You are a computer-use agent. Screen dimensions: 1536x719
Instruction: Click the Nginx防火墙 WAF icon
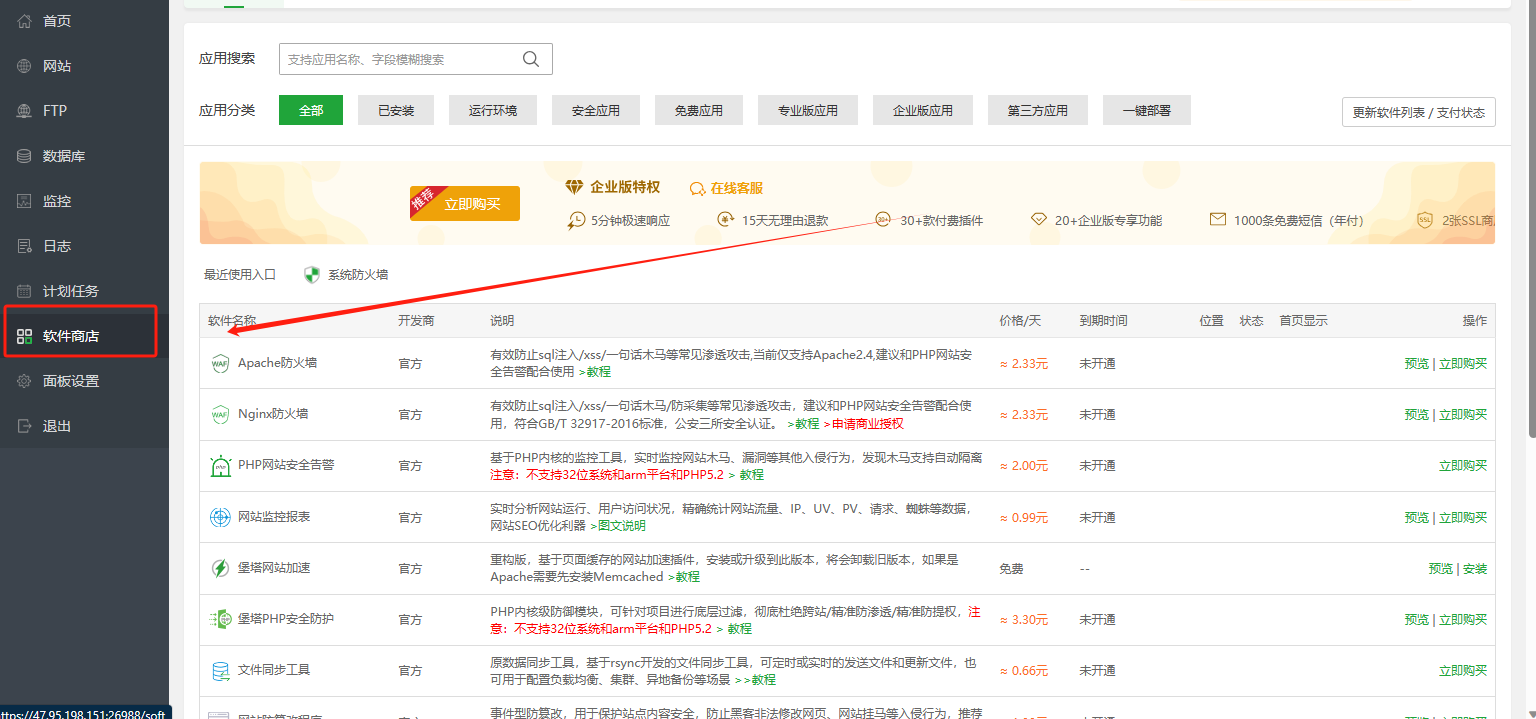[x=220, y=414]
